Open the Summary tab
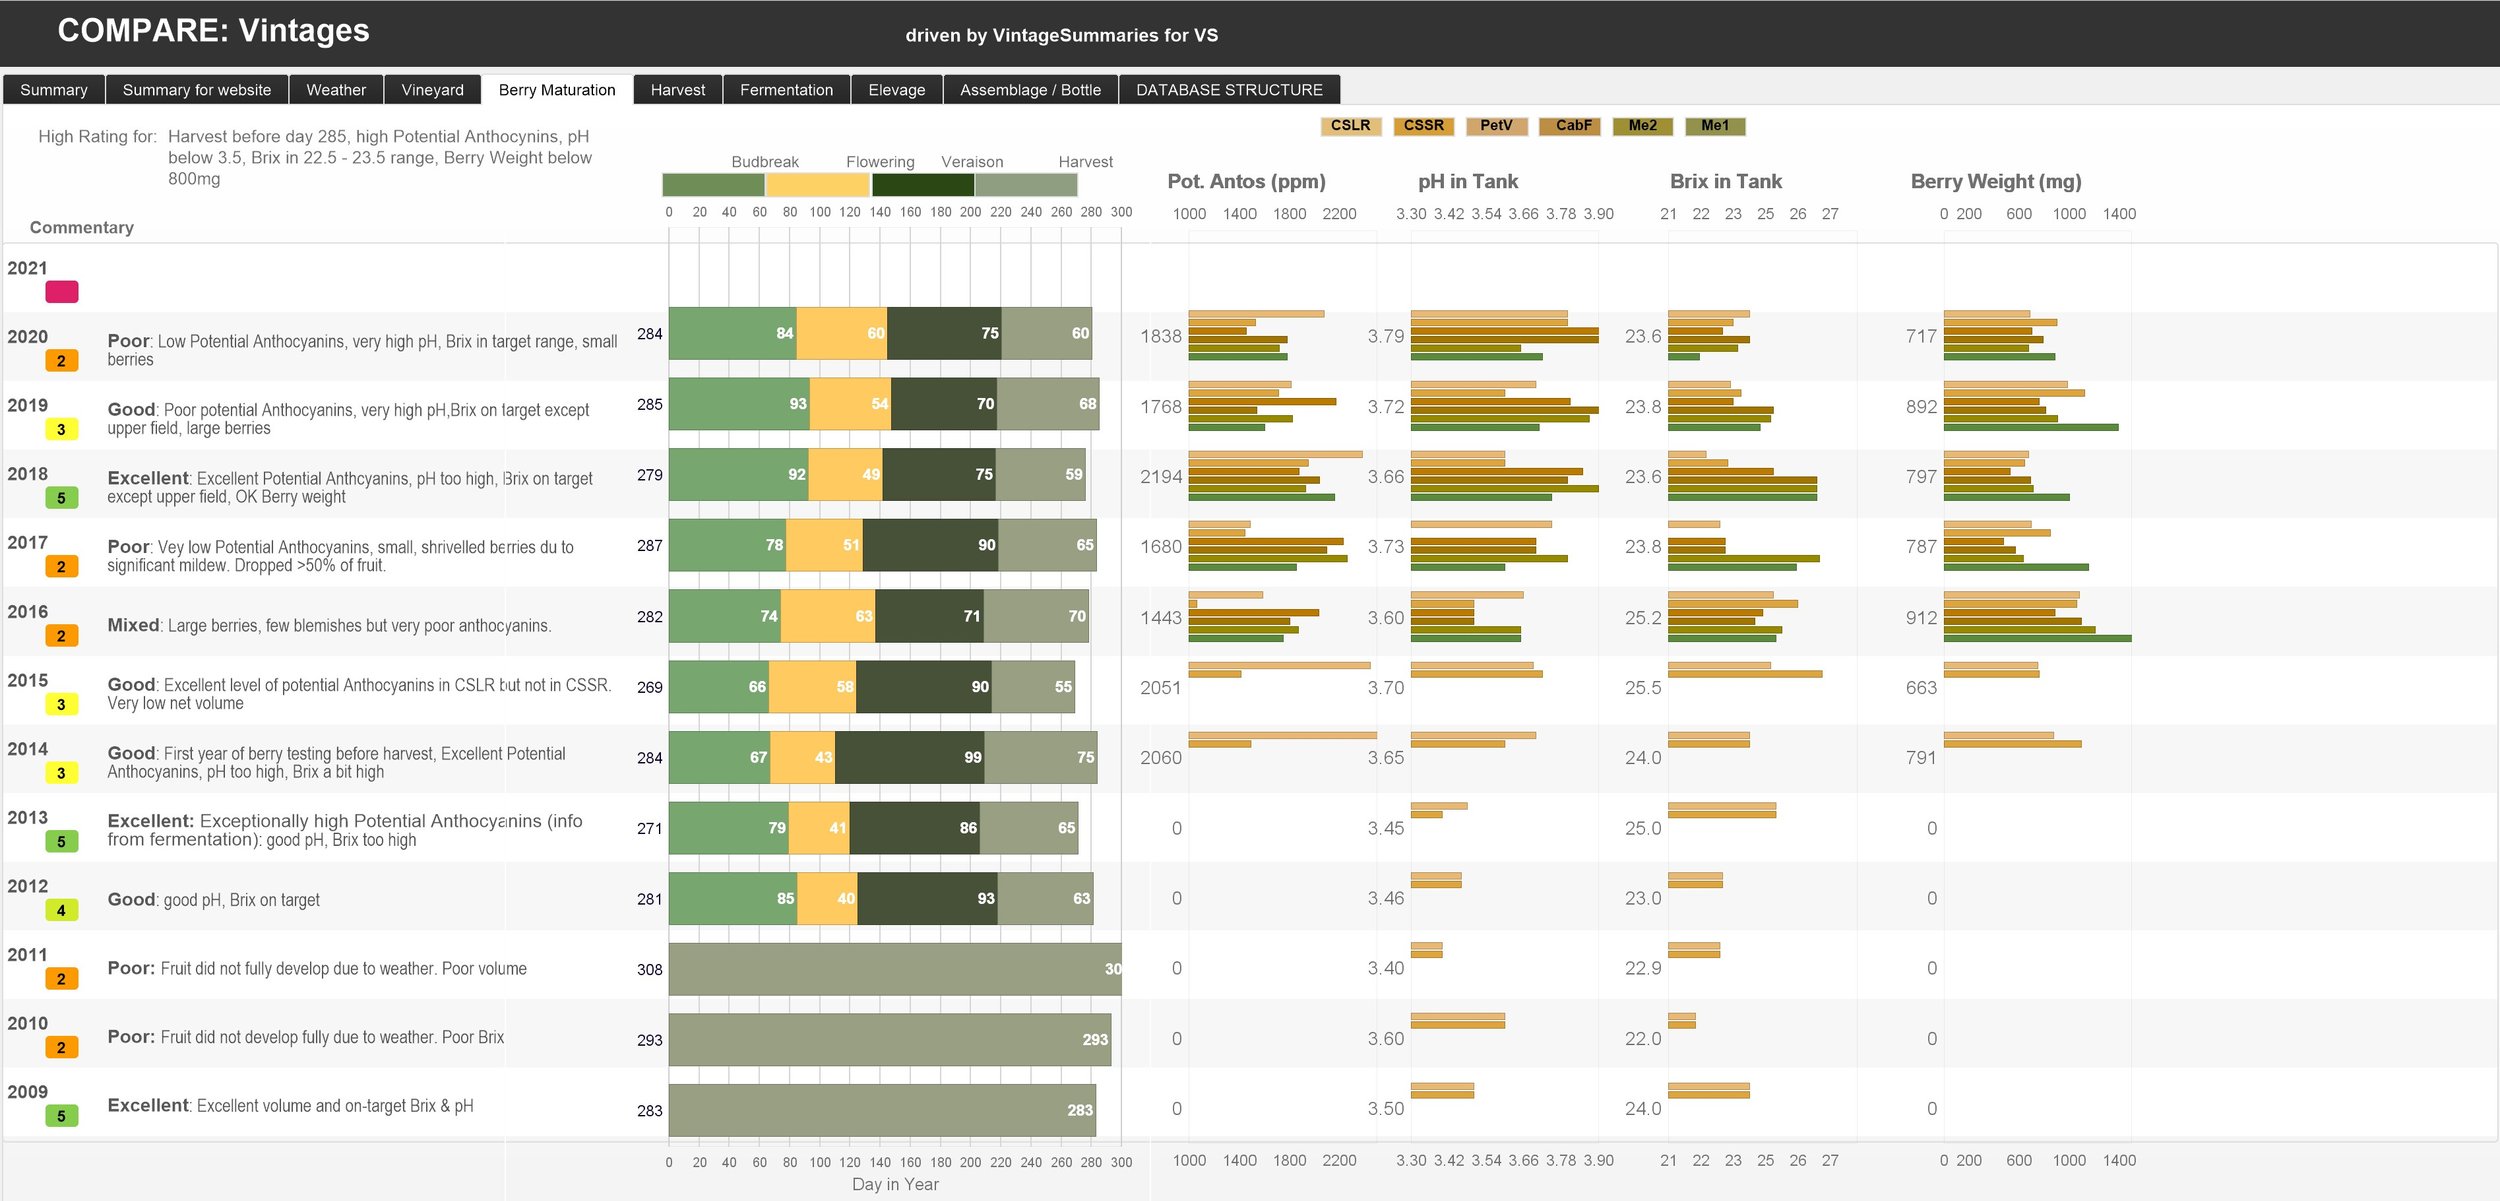The width and height of the screenshot is (2500, 1201). [54, 90]
